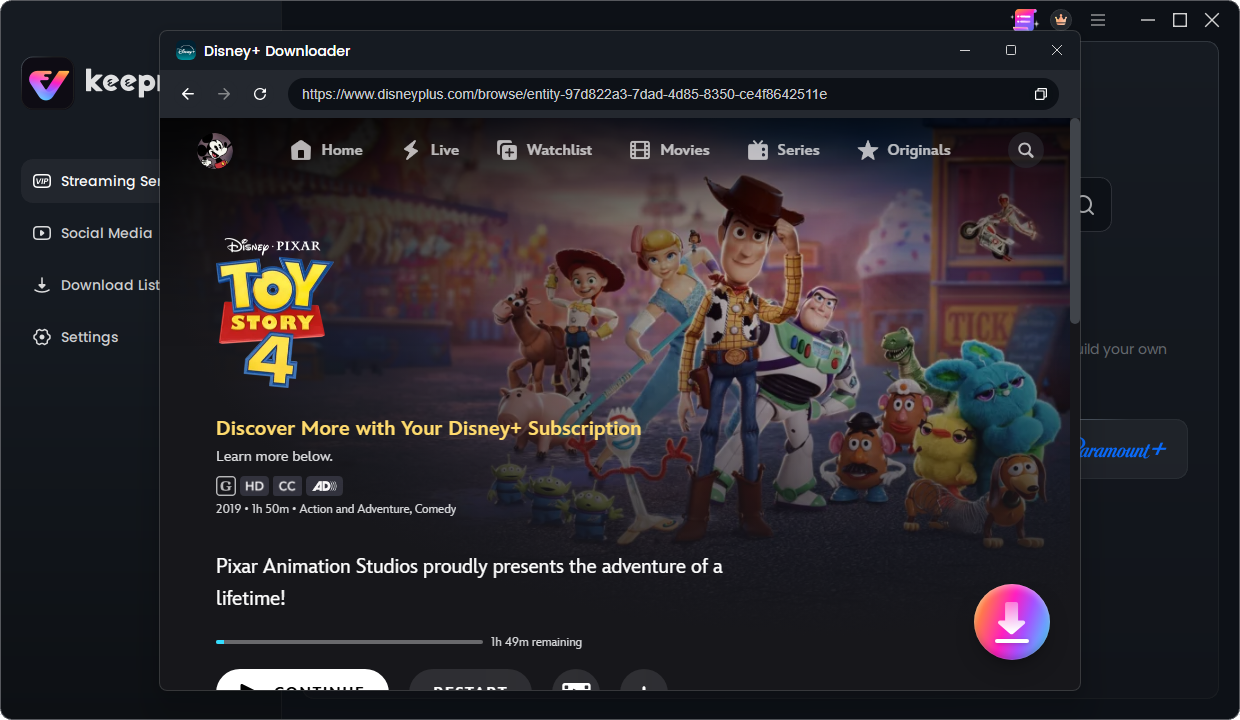This screenshot has height=720, width=1240.
Task: Click the AD audio description badge
Action: [324, 486]
